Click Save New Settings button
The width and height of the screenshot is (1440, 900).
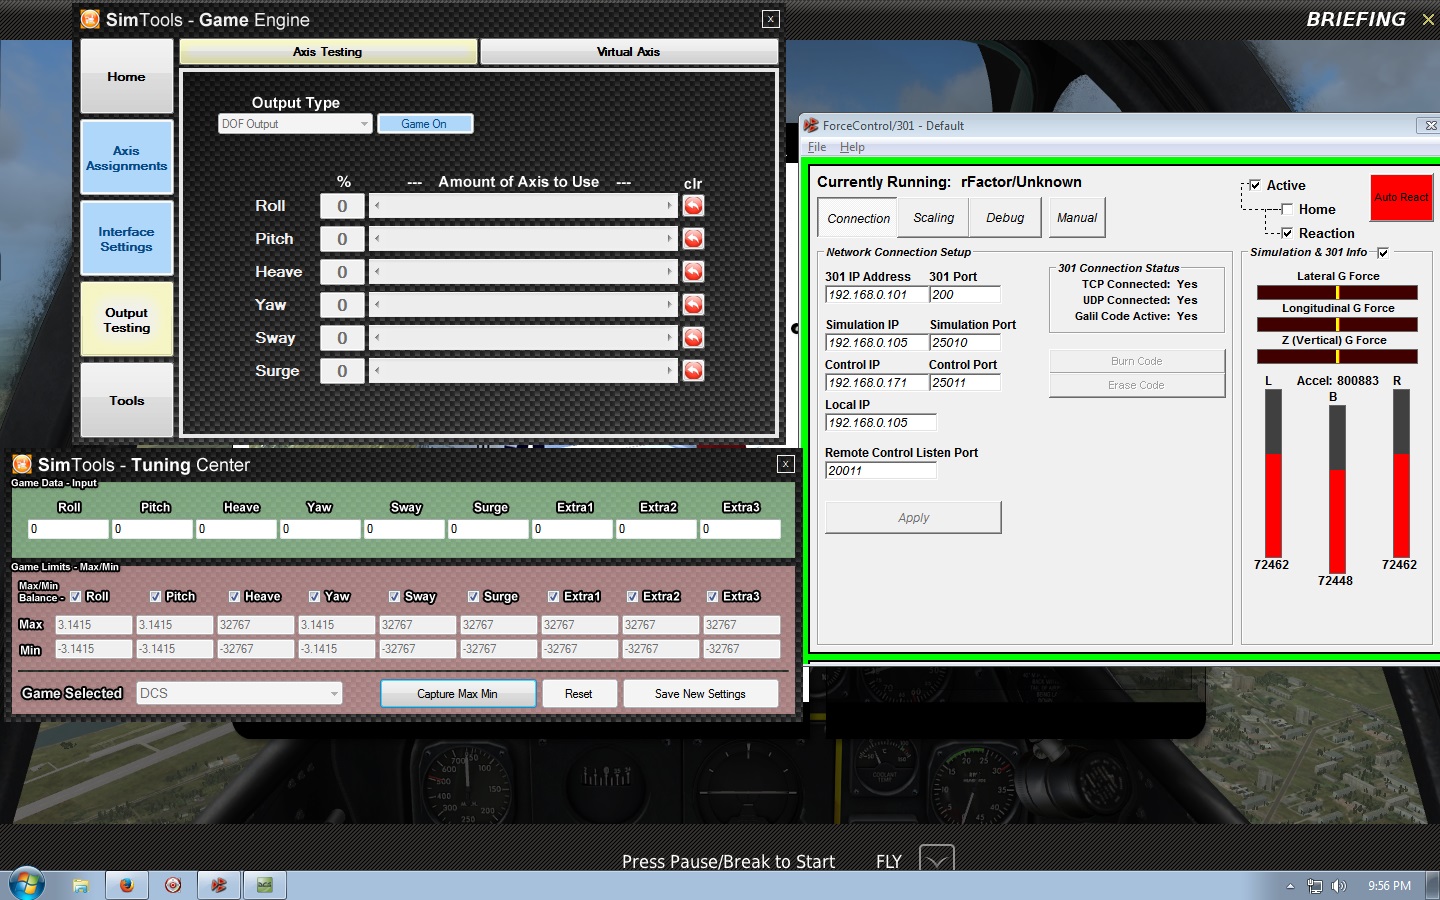(700, 694)
